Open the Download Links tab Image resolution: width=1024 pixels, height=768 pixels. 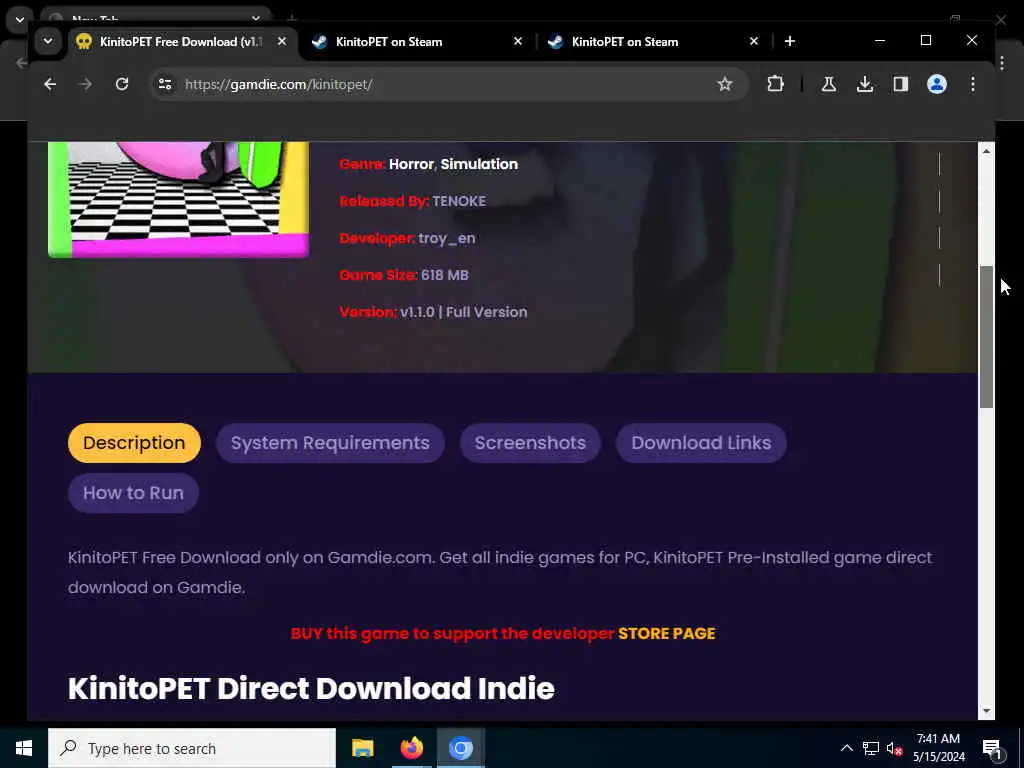(701, 443)
